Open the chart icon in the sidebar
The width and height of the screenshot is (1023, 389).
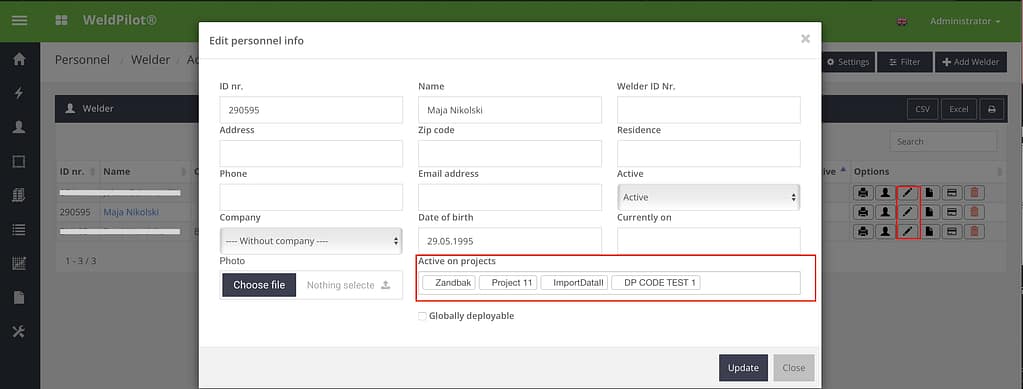click(19, 263)
